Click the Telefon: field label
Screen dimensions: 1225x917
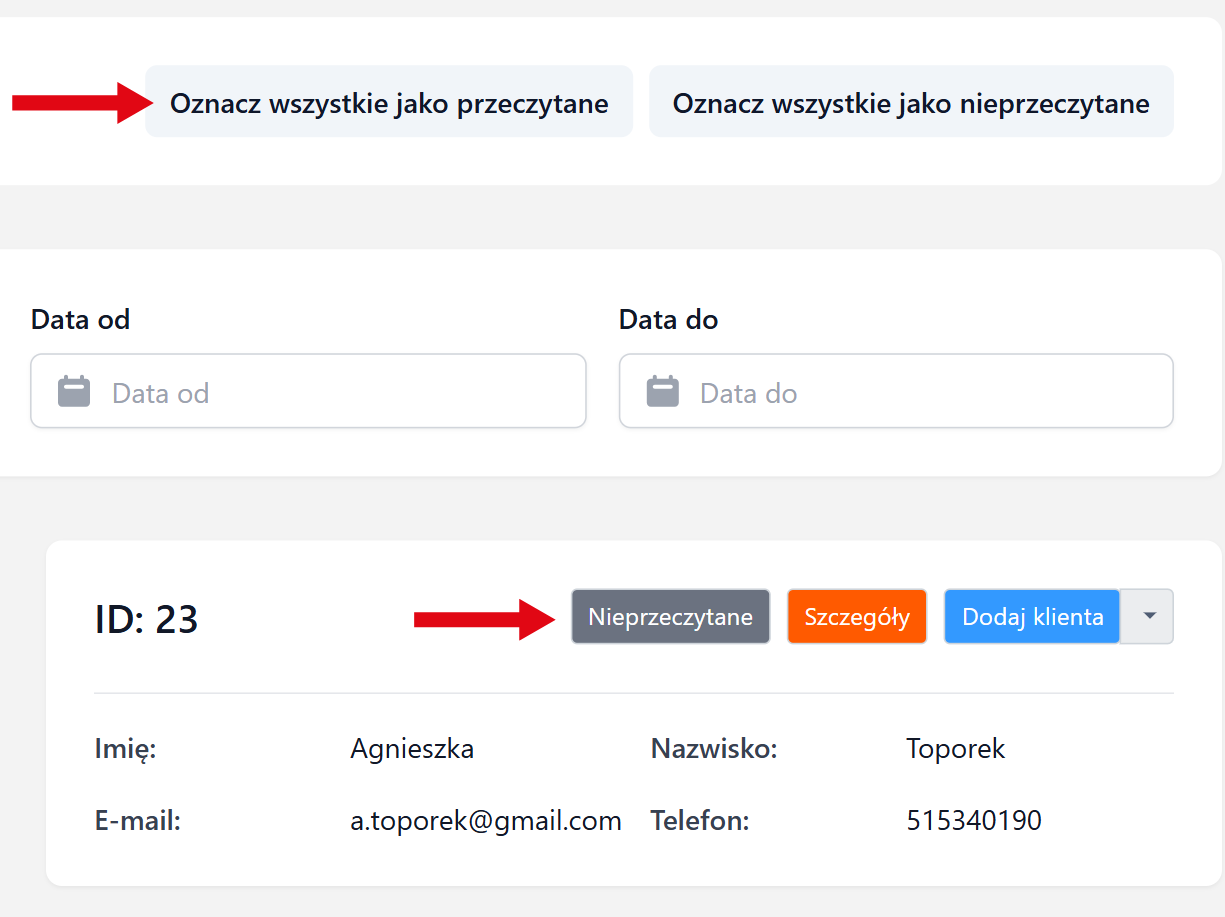click(x=700, y=821)
